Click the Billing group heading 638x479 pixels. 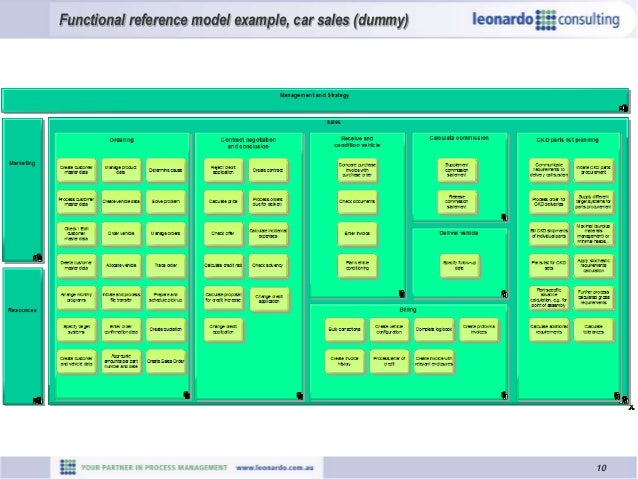(407, 310)
